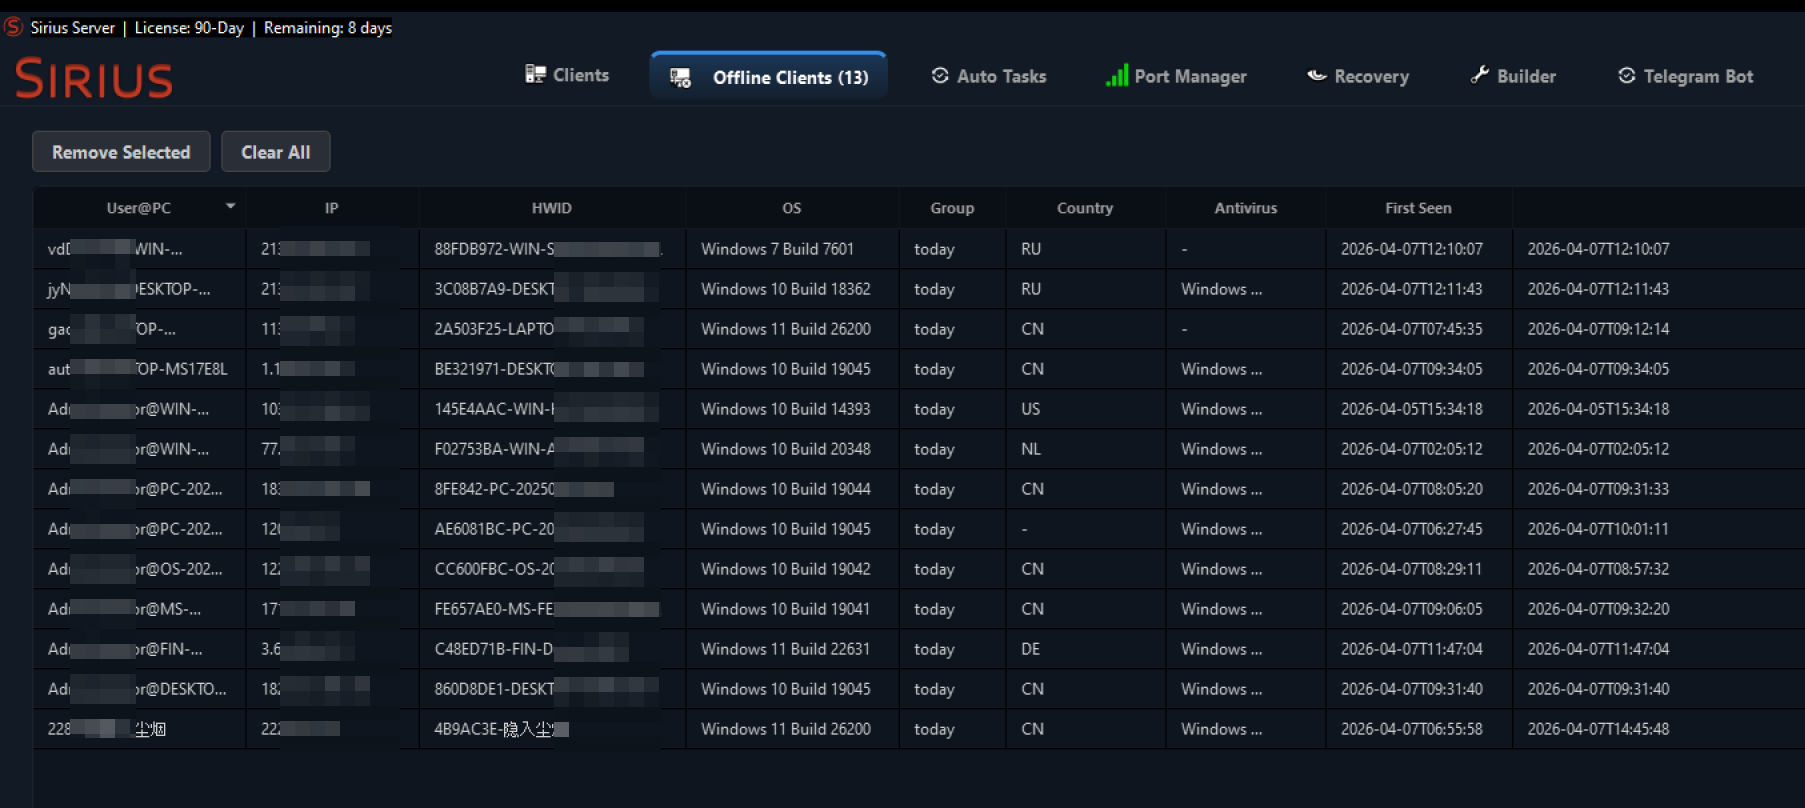
Task: Click the Clients monitor icon
Action: [x=535, y=75]
